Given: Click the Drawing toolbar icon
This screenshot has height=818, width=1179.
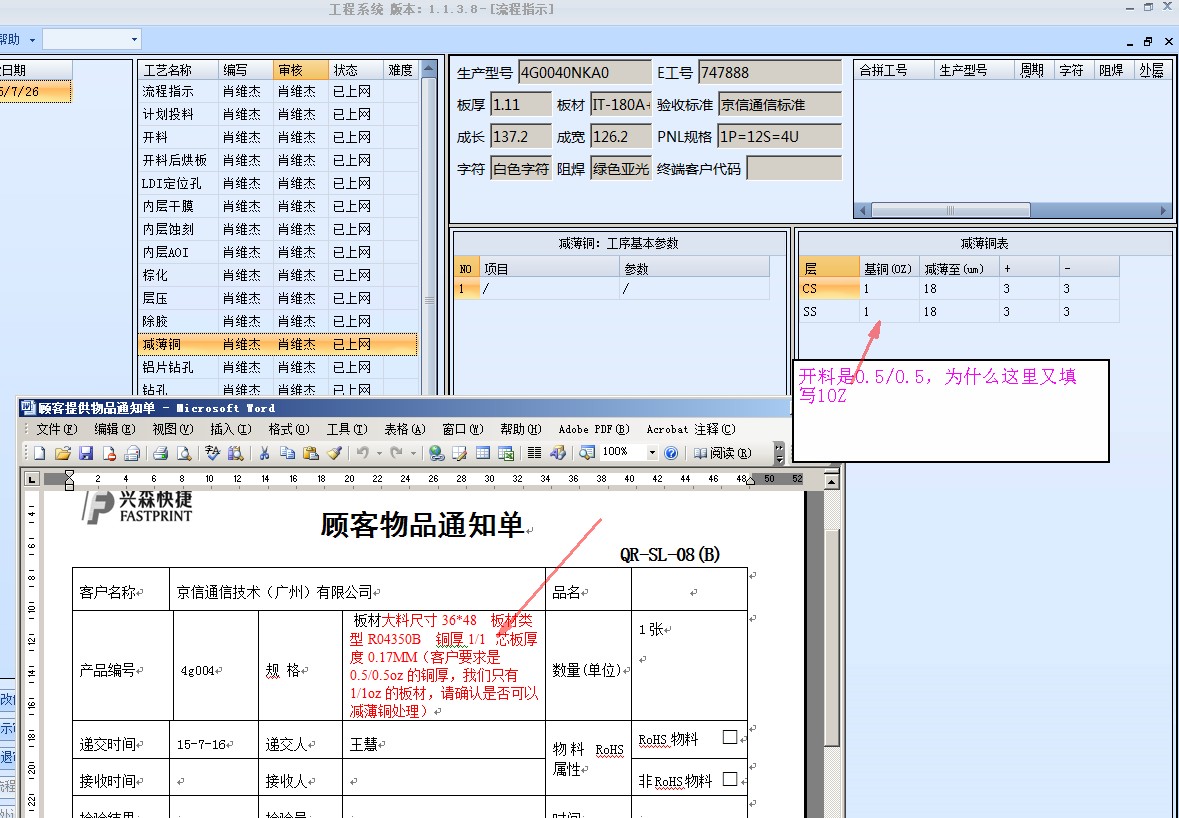Looking at the screenshot, I should (x=558, y=453).
